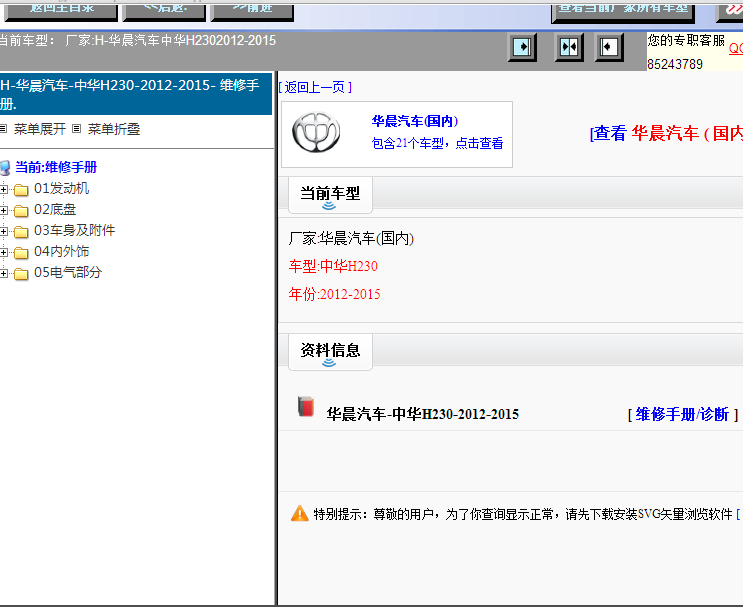
Task: Select 03车身及附件 in the manual tree
Action: click(x=74, y=230)
